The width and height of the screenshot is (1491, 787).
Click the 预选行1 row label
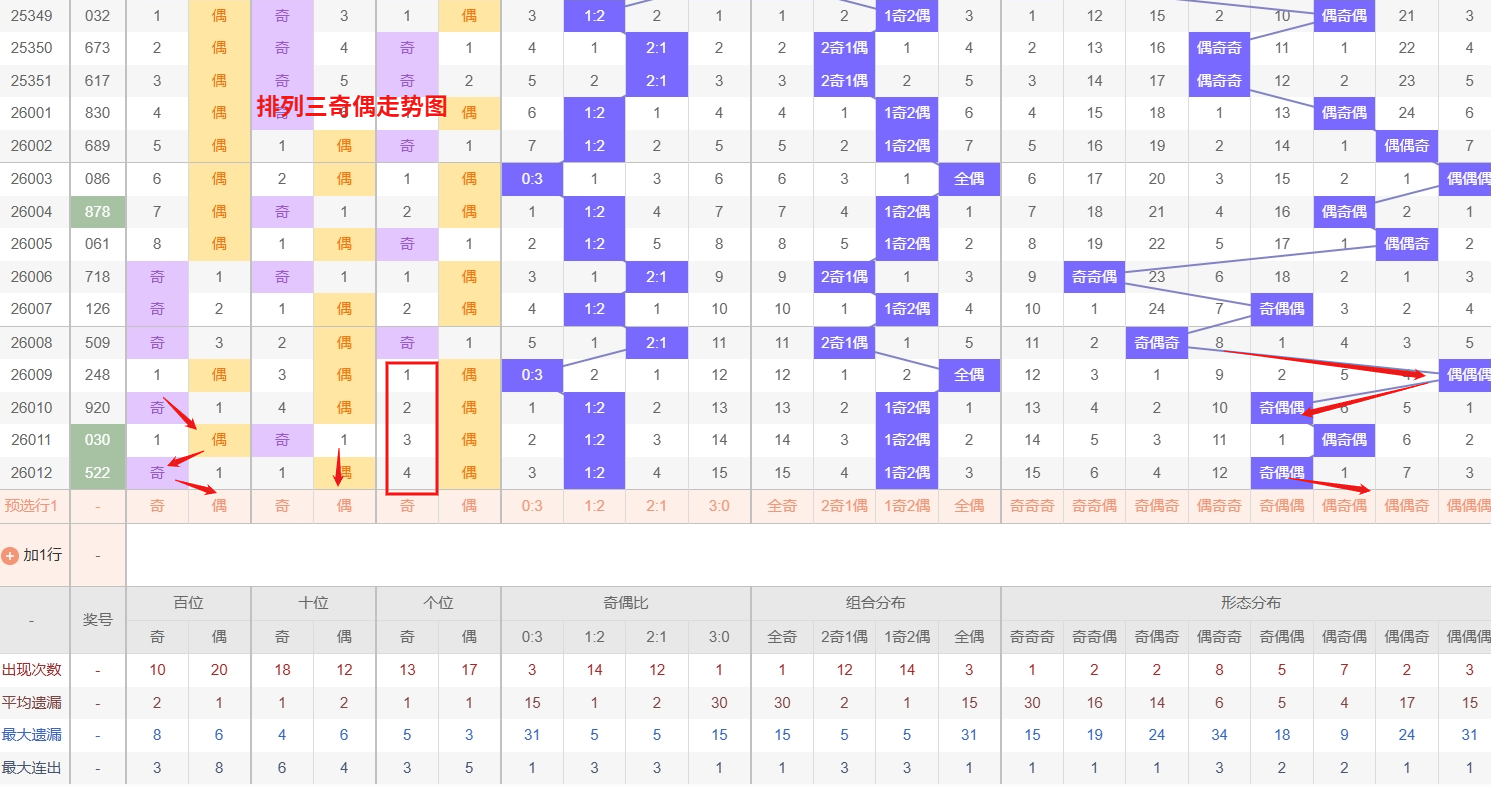pyautogui.click(x=31, y=506)
